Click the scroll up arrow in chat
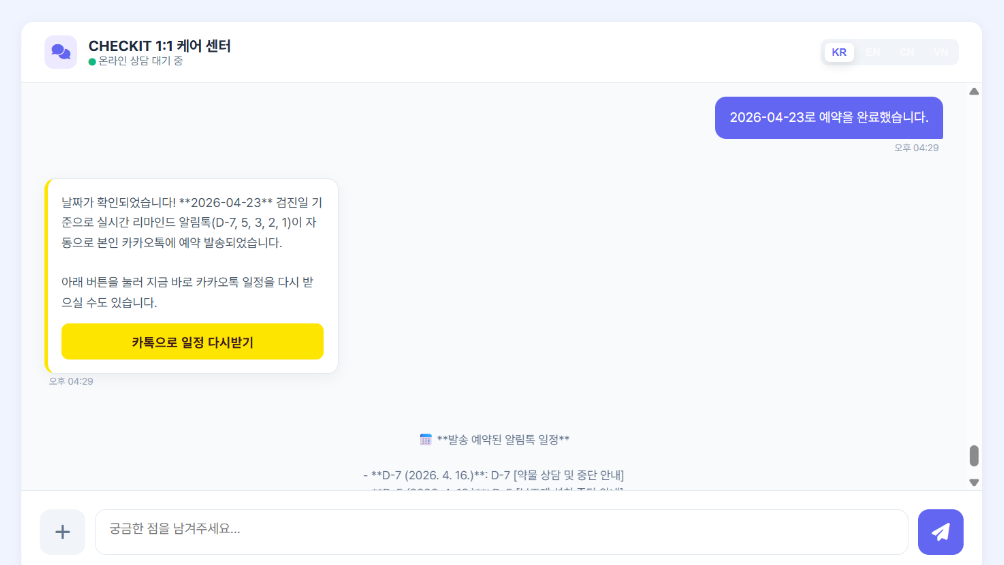The width and height of the screenshot is (1004, 565). click(974, 92)
